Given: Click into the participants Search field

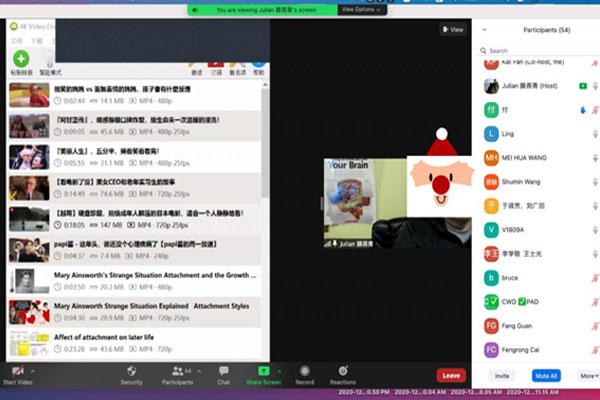Looking at the screenshot, I should click(540, 51).
